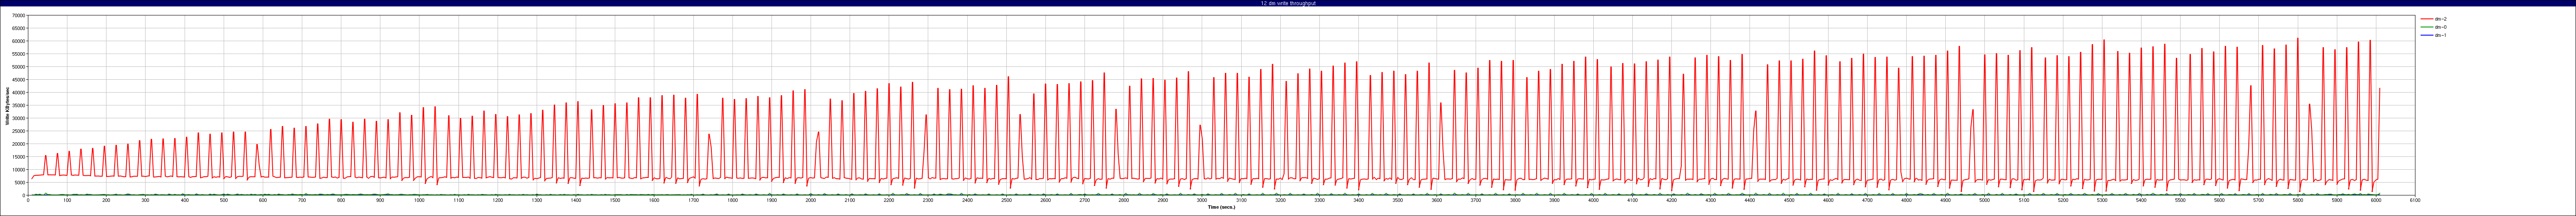
Task: Click the red dm-2 legend line
Action: pyautogui.click(x=2426, y=19)
